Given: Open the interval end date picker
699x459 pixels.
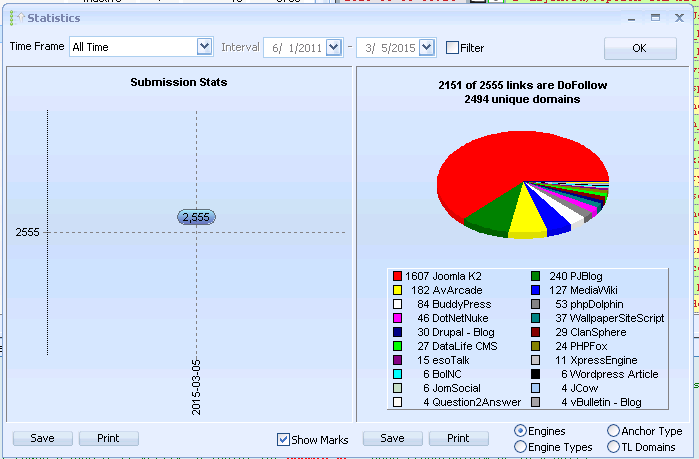Looking at the screenshot, I should (x=427, y=47).
